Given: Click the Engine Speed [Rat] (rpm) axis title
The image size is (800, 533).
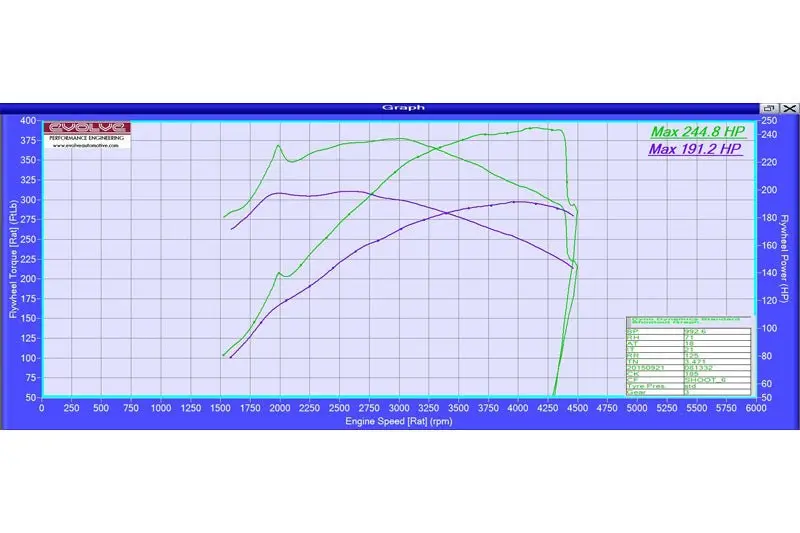Looking at the screenshot, I should [x=398, y=421].
